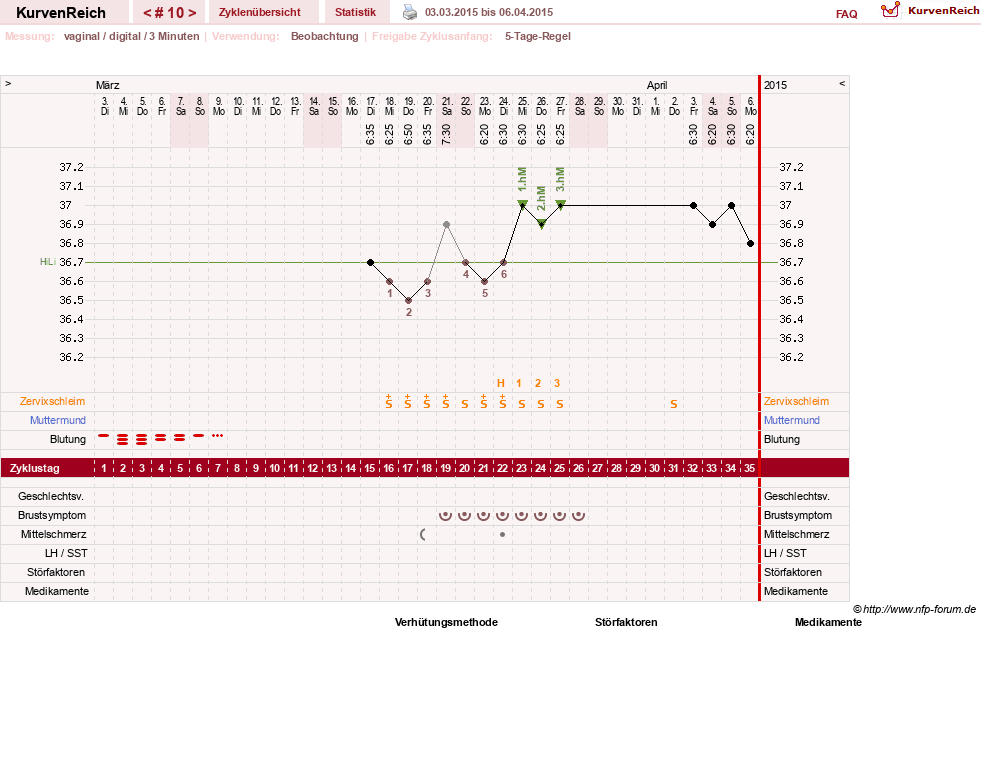
Task: Click the S+ mucus symbol under the H marker
Action: [x=502, y=402]
